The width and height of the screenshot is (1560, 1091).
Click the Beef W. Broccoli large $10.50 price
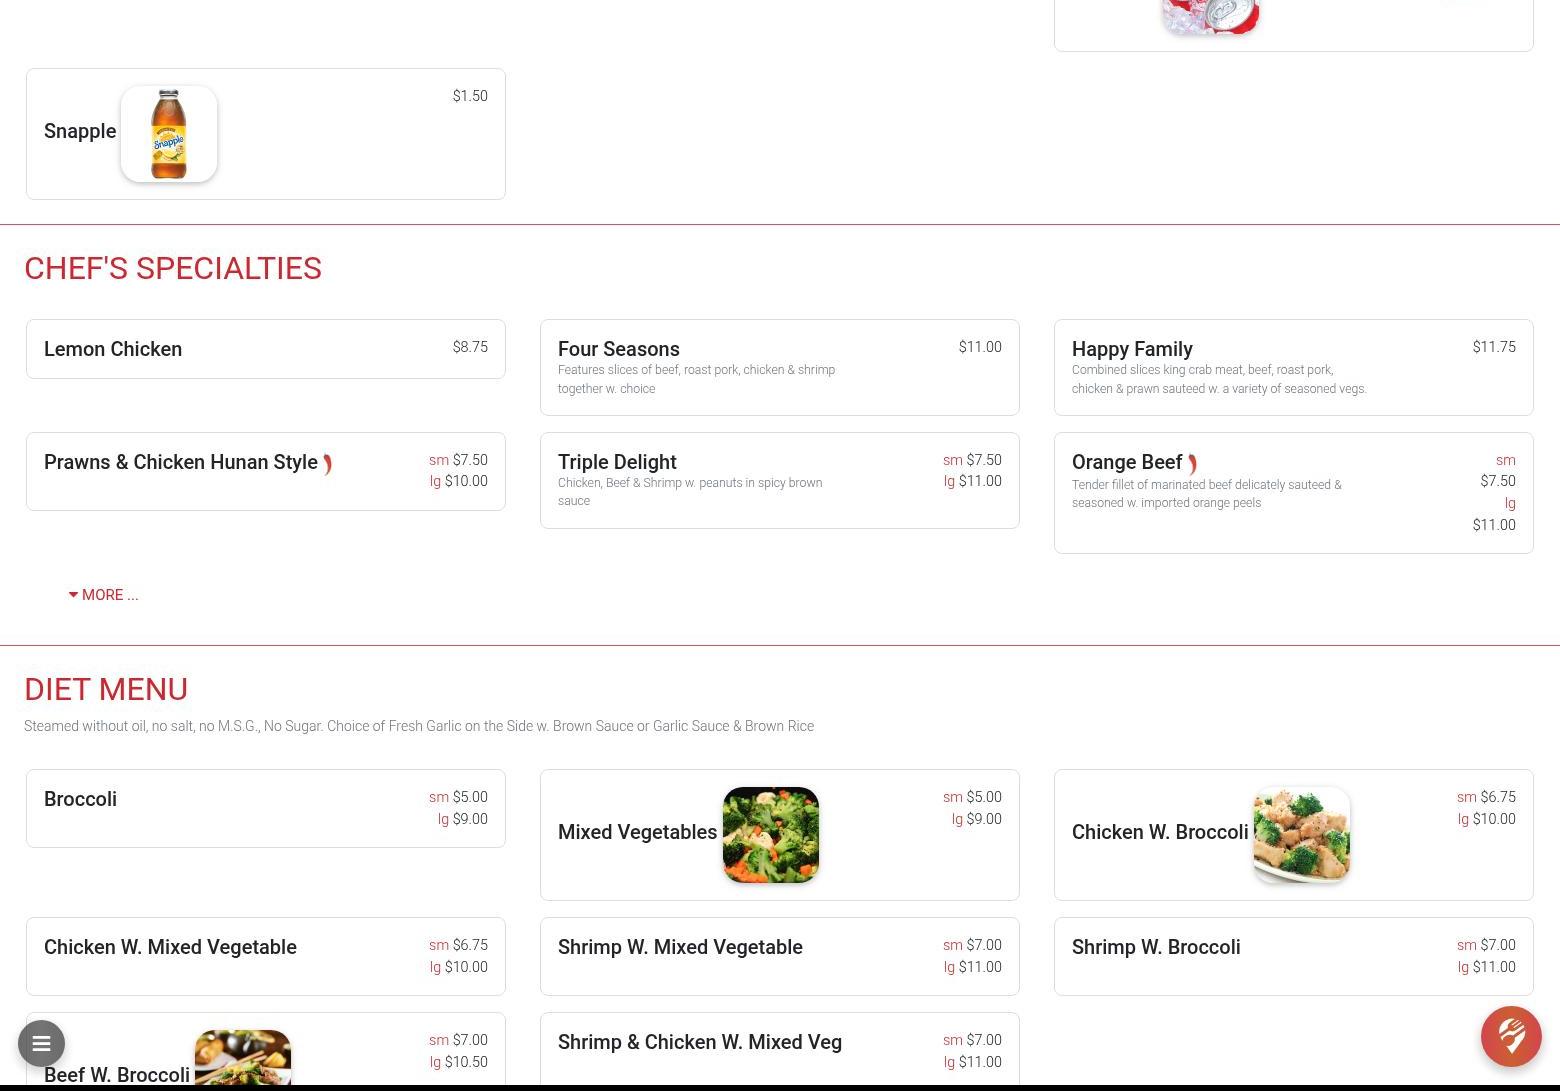click(466, 1062)
